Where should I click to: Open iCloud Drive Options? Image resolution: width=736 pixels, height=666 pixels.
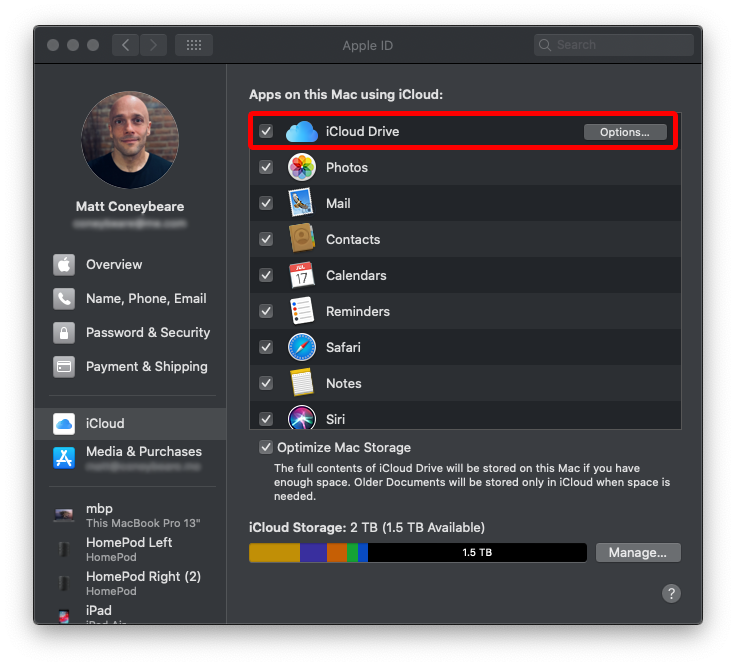pos(624,132)
